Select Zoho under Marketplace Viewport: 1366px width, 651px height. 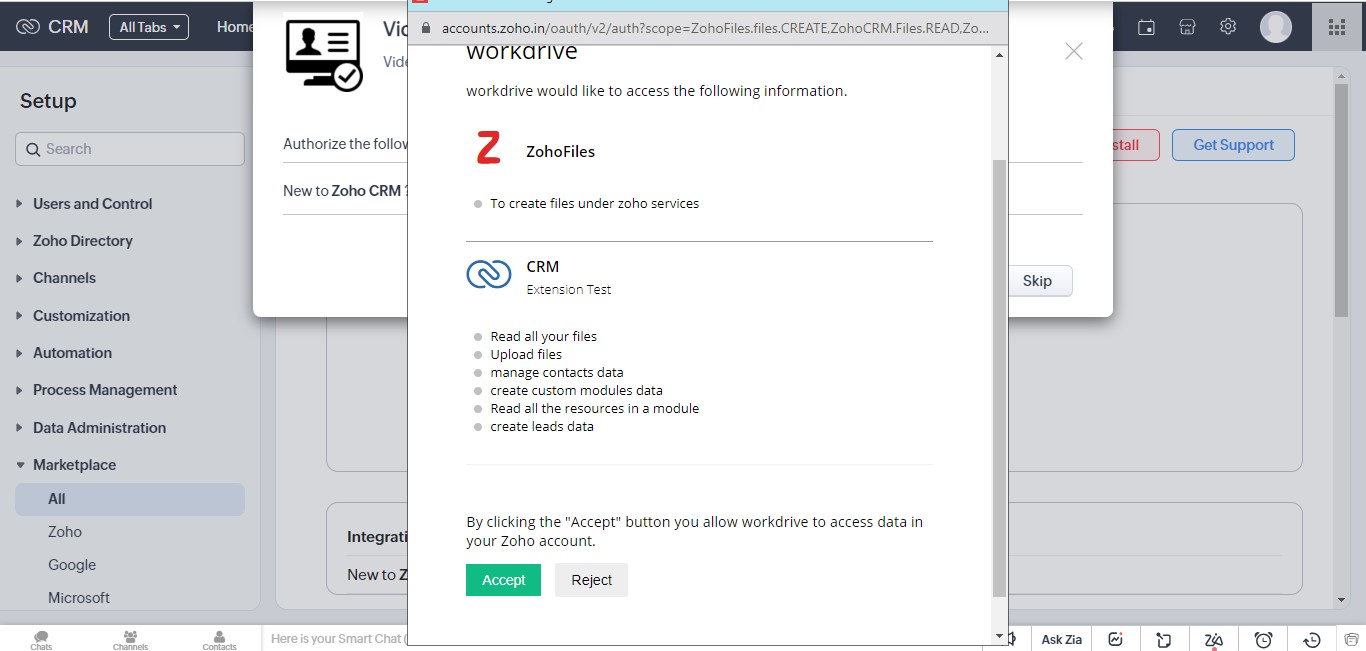coord(65,532)
